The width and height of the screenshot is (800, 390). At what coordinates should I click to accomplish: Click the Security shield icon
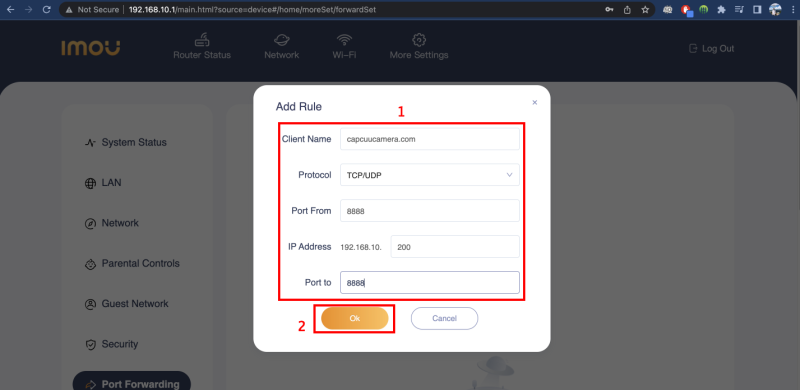[x=90, y=345]
